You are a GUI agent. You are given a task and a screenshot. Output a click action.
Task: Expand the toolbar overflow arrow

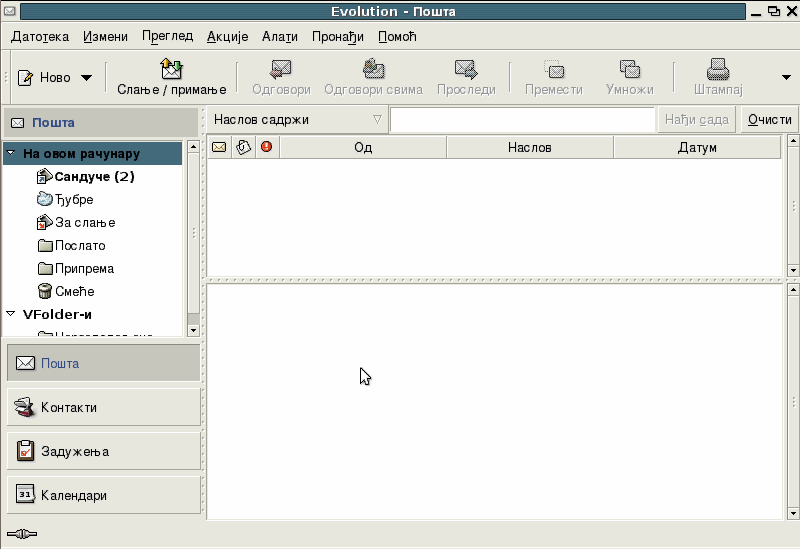pyautogui.click(x=786, y=78)
